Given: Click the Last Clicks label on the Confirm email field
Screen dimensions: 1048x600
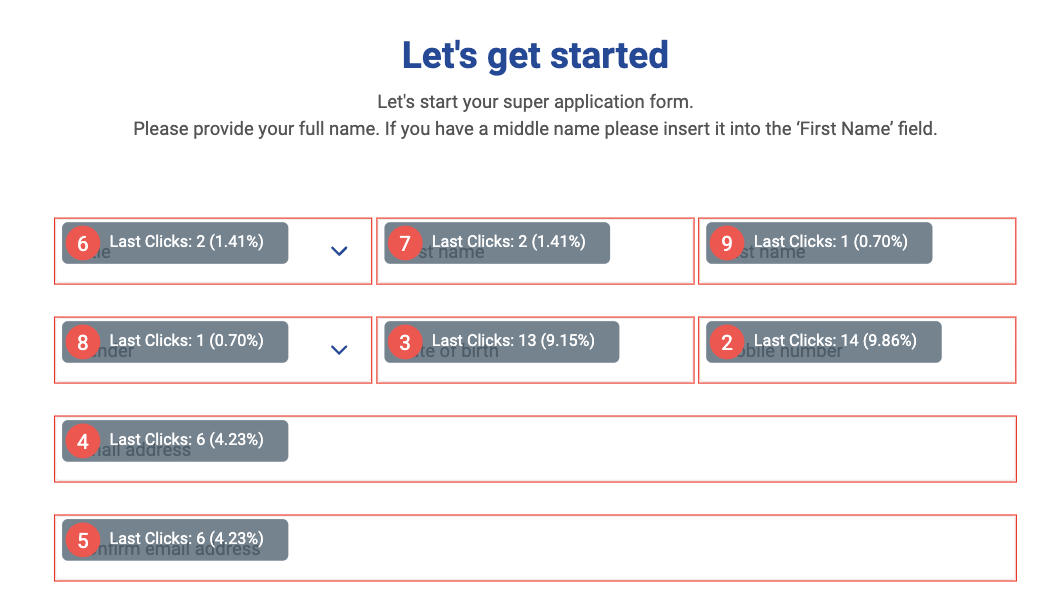Looking at the screenshot, I should tap(186, 539).
